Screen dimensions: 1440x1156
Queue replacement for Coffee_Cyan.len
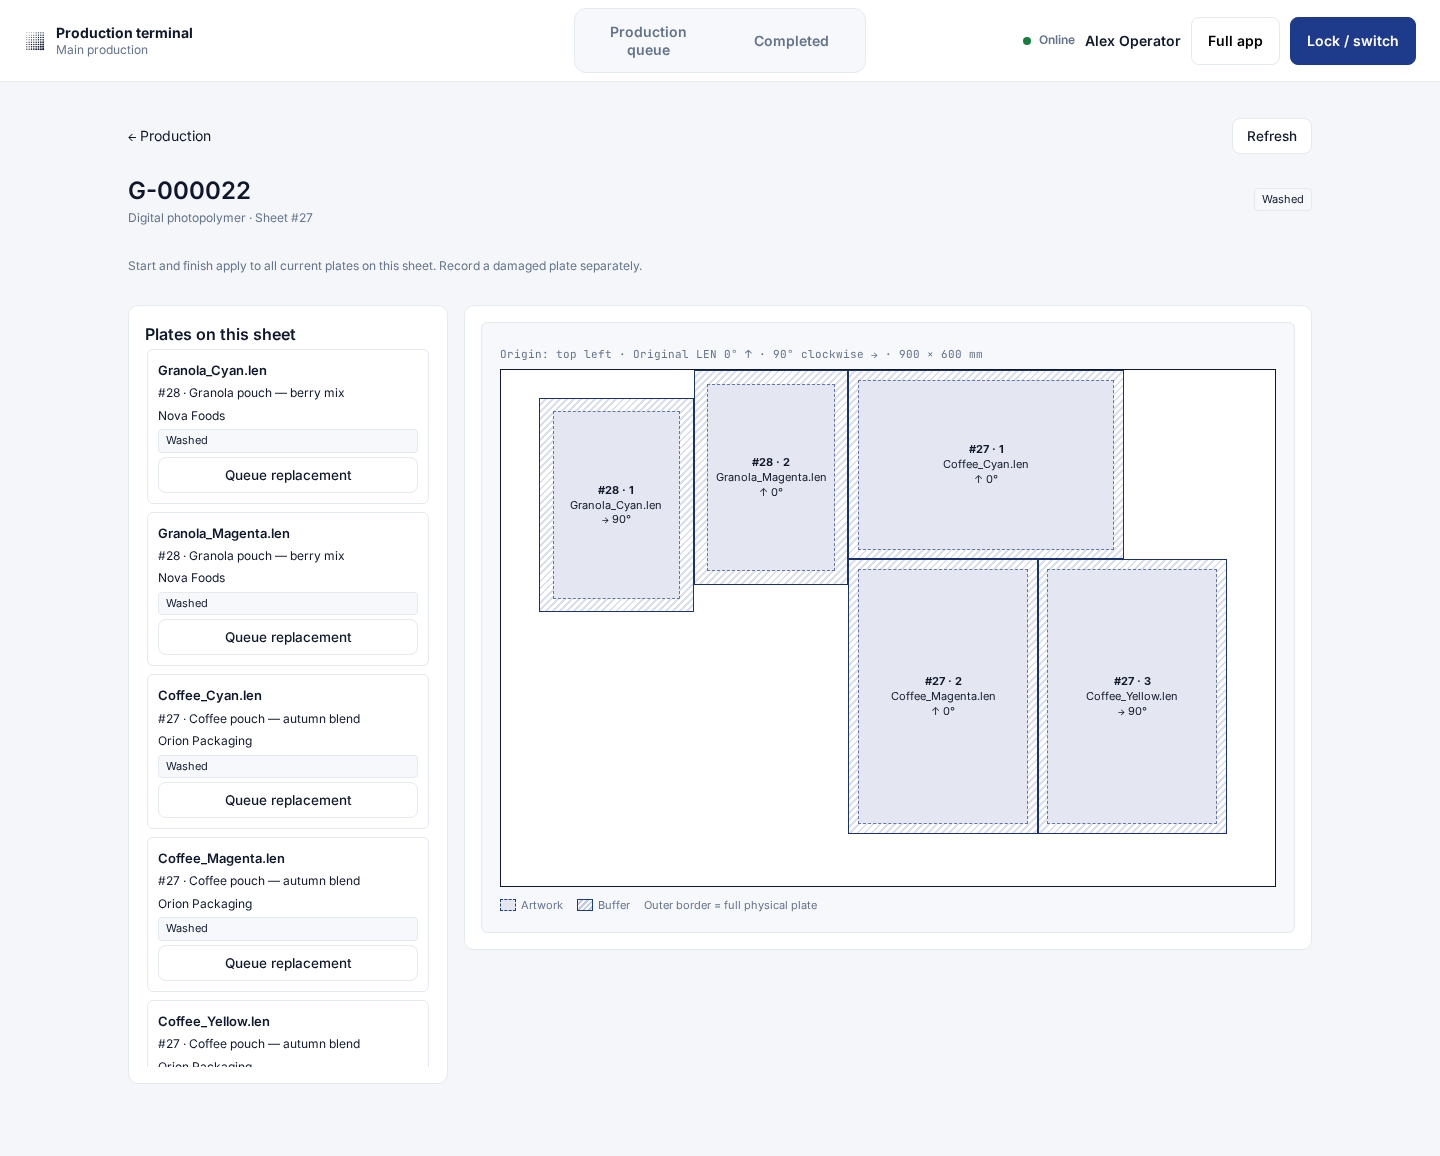click(x=288, y=800)
